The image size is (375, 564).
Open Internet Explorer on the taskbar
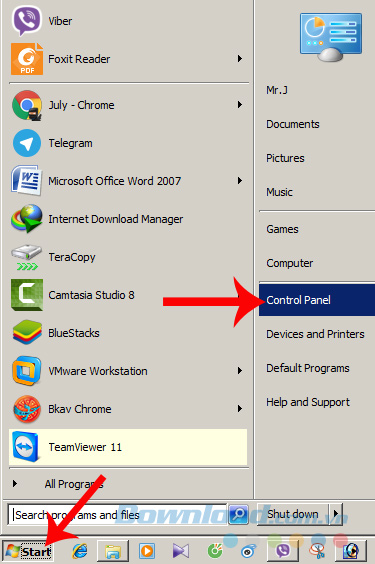(x=80, y=551)
